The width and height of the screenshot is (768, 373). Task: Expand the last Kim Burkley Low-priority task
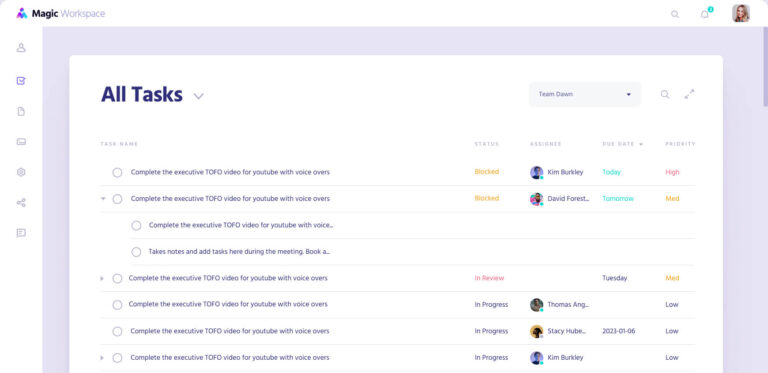102,358
